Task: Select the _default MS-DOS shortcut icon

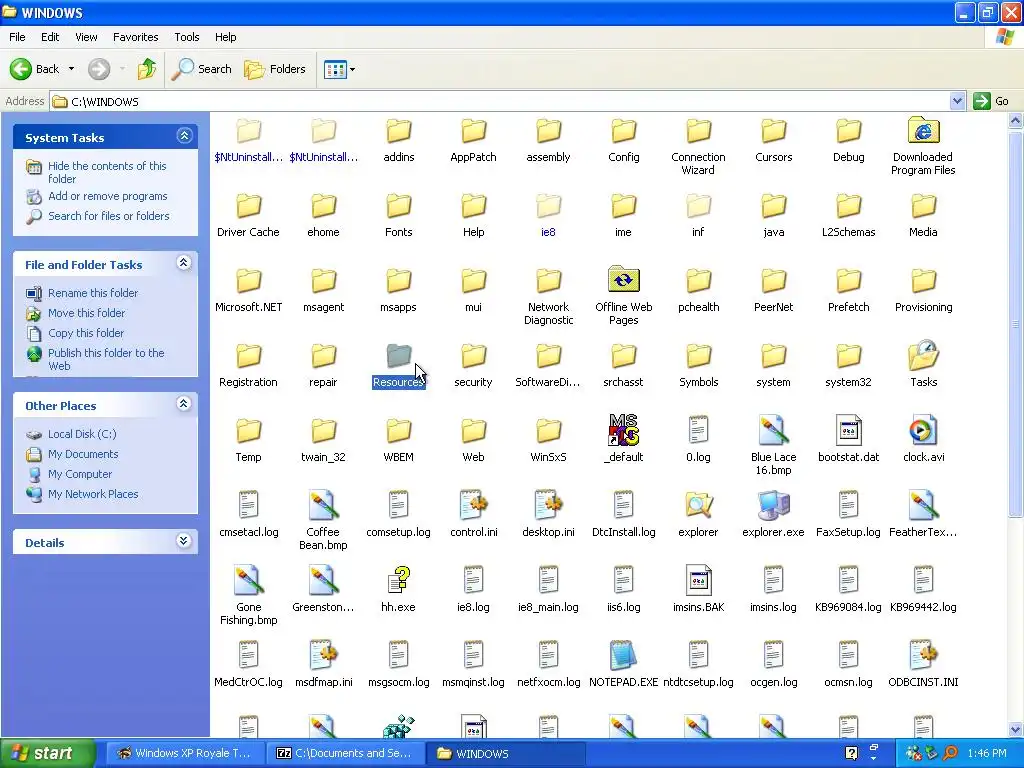Action: click(624, 430)
